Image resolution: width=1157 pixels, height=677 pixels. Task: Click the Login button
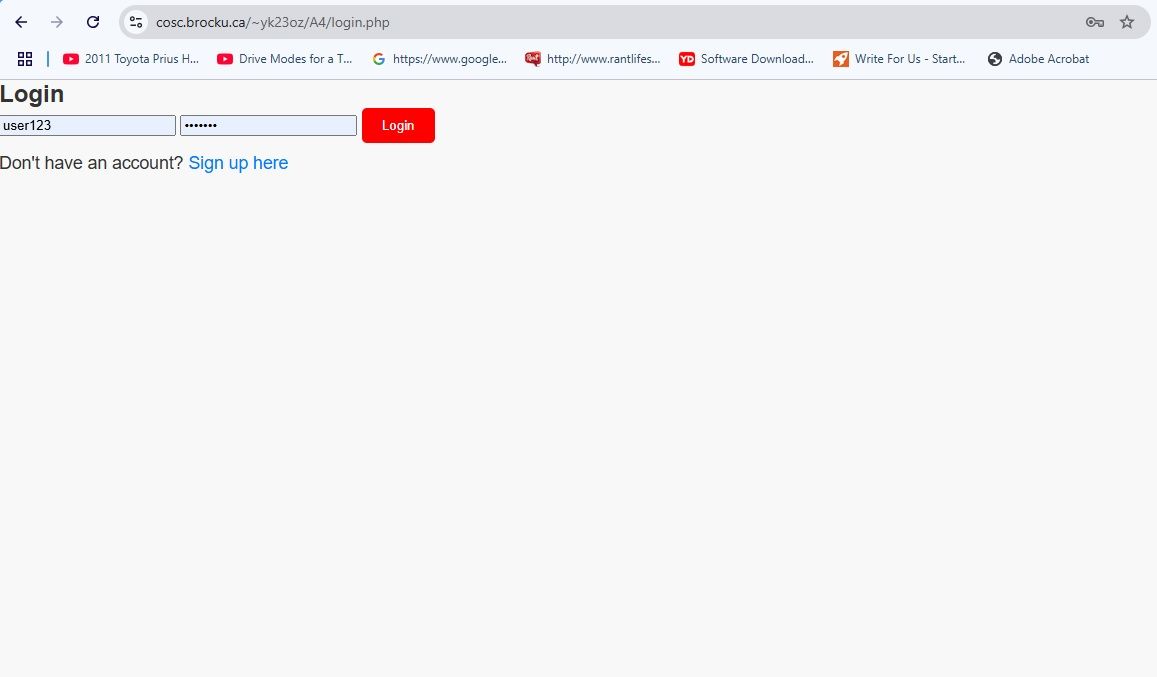click(398, 125)
